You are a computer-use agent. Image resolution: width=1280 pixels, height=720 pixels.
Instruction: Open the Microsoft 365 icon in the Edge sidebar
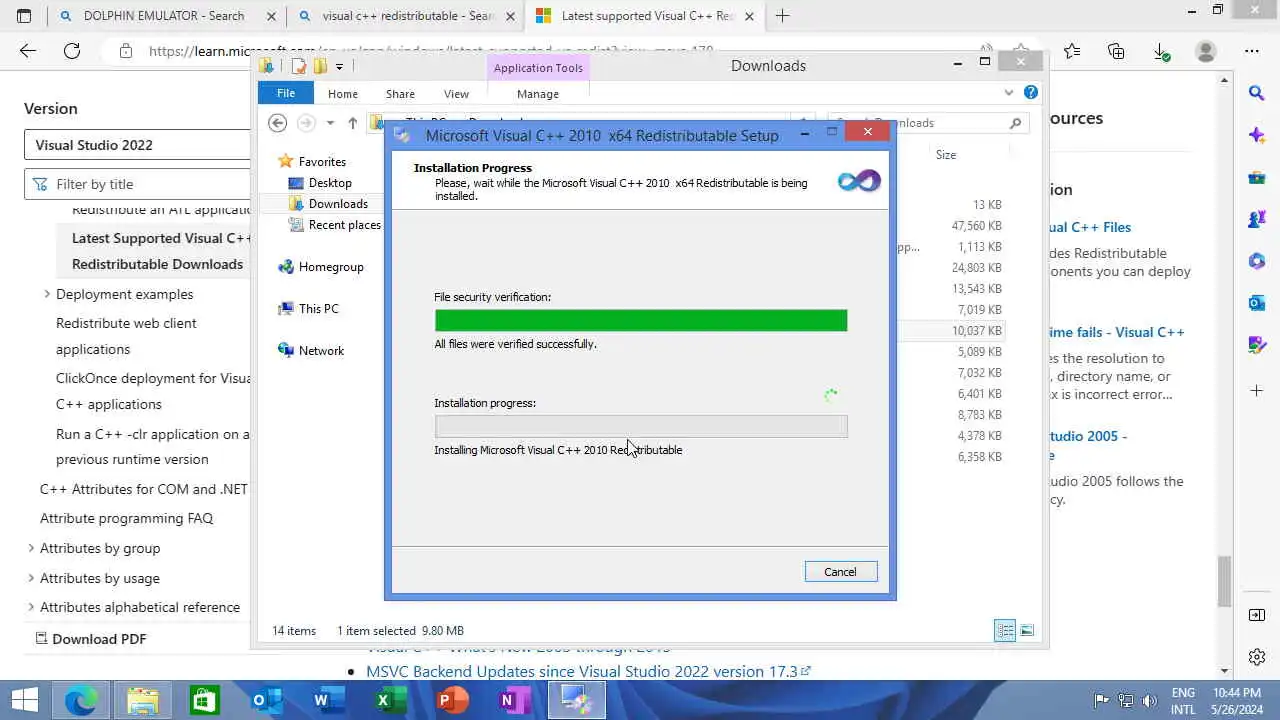(1257, 261)
